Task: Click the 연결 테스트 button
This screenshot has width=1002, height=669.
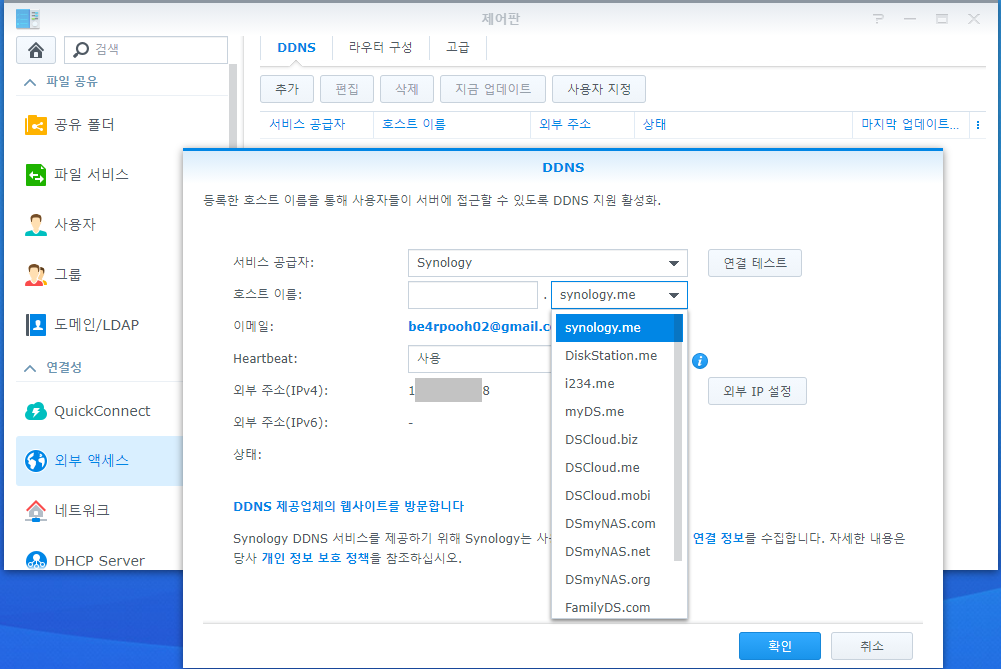Action: [755, 263]
